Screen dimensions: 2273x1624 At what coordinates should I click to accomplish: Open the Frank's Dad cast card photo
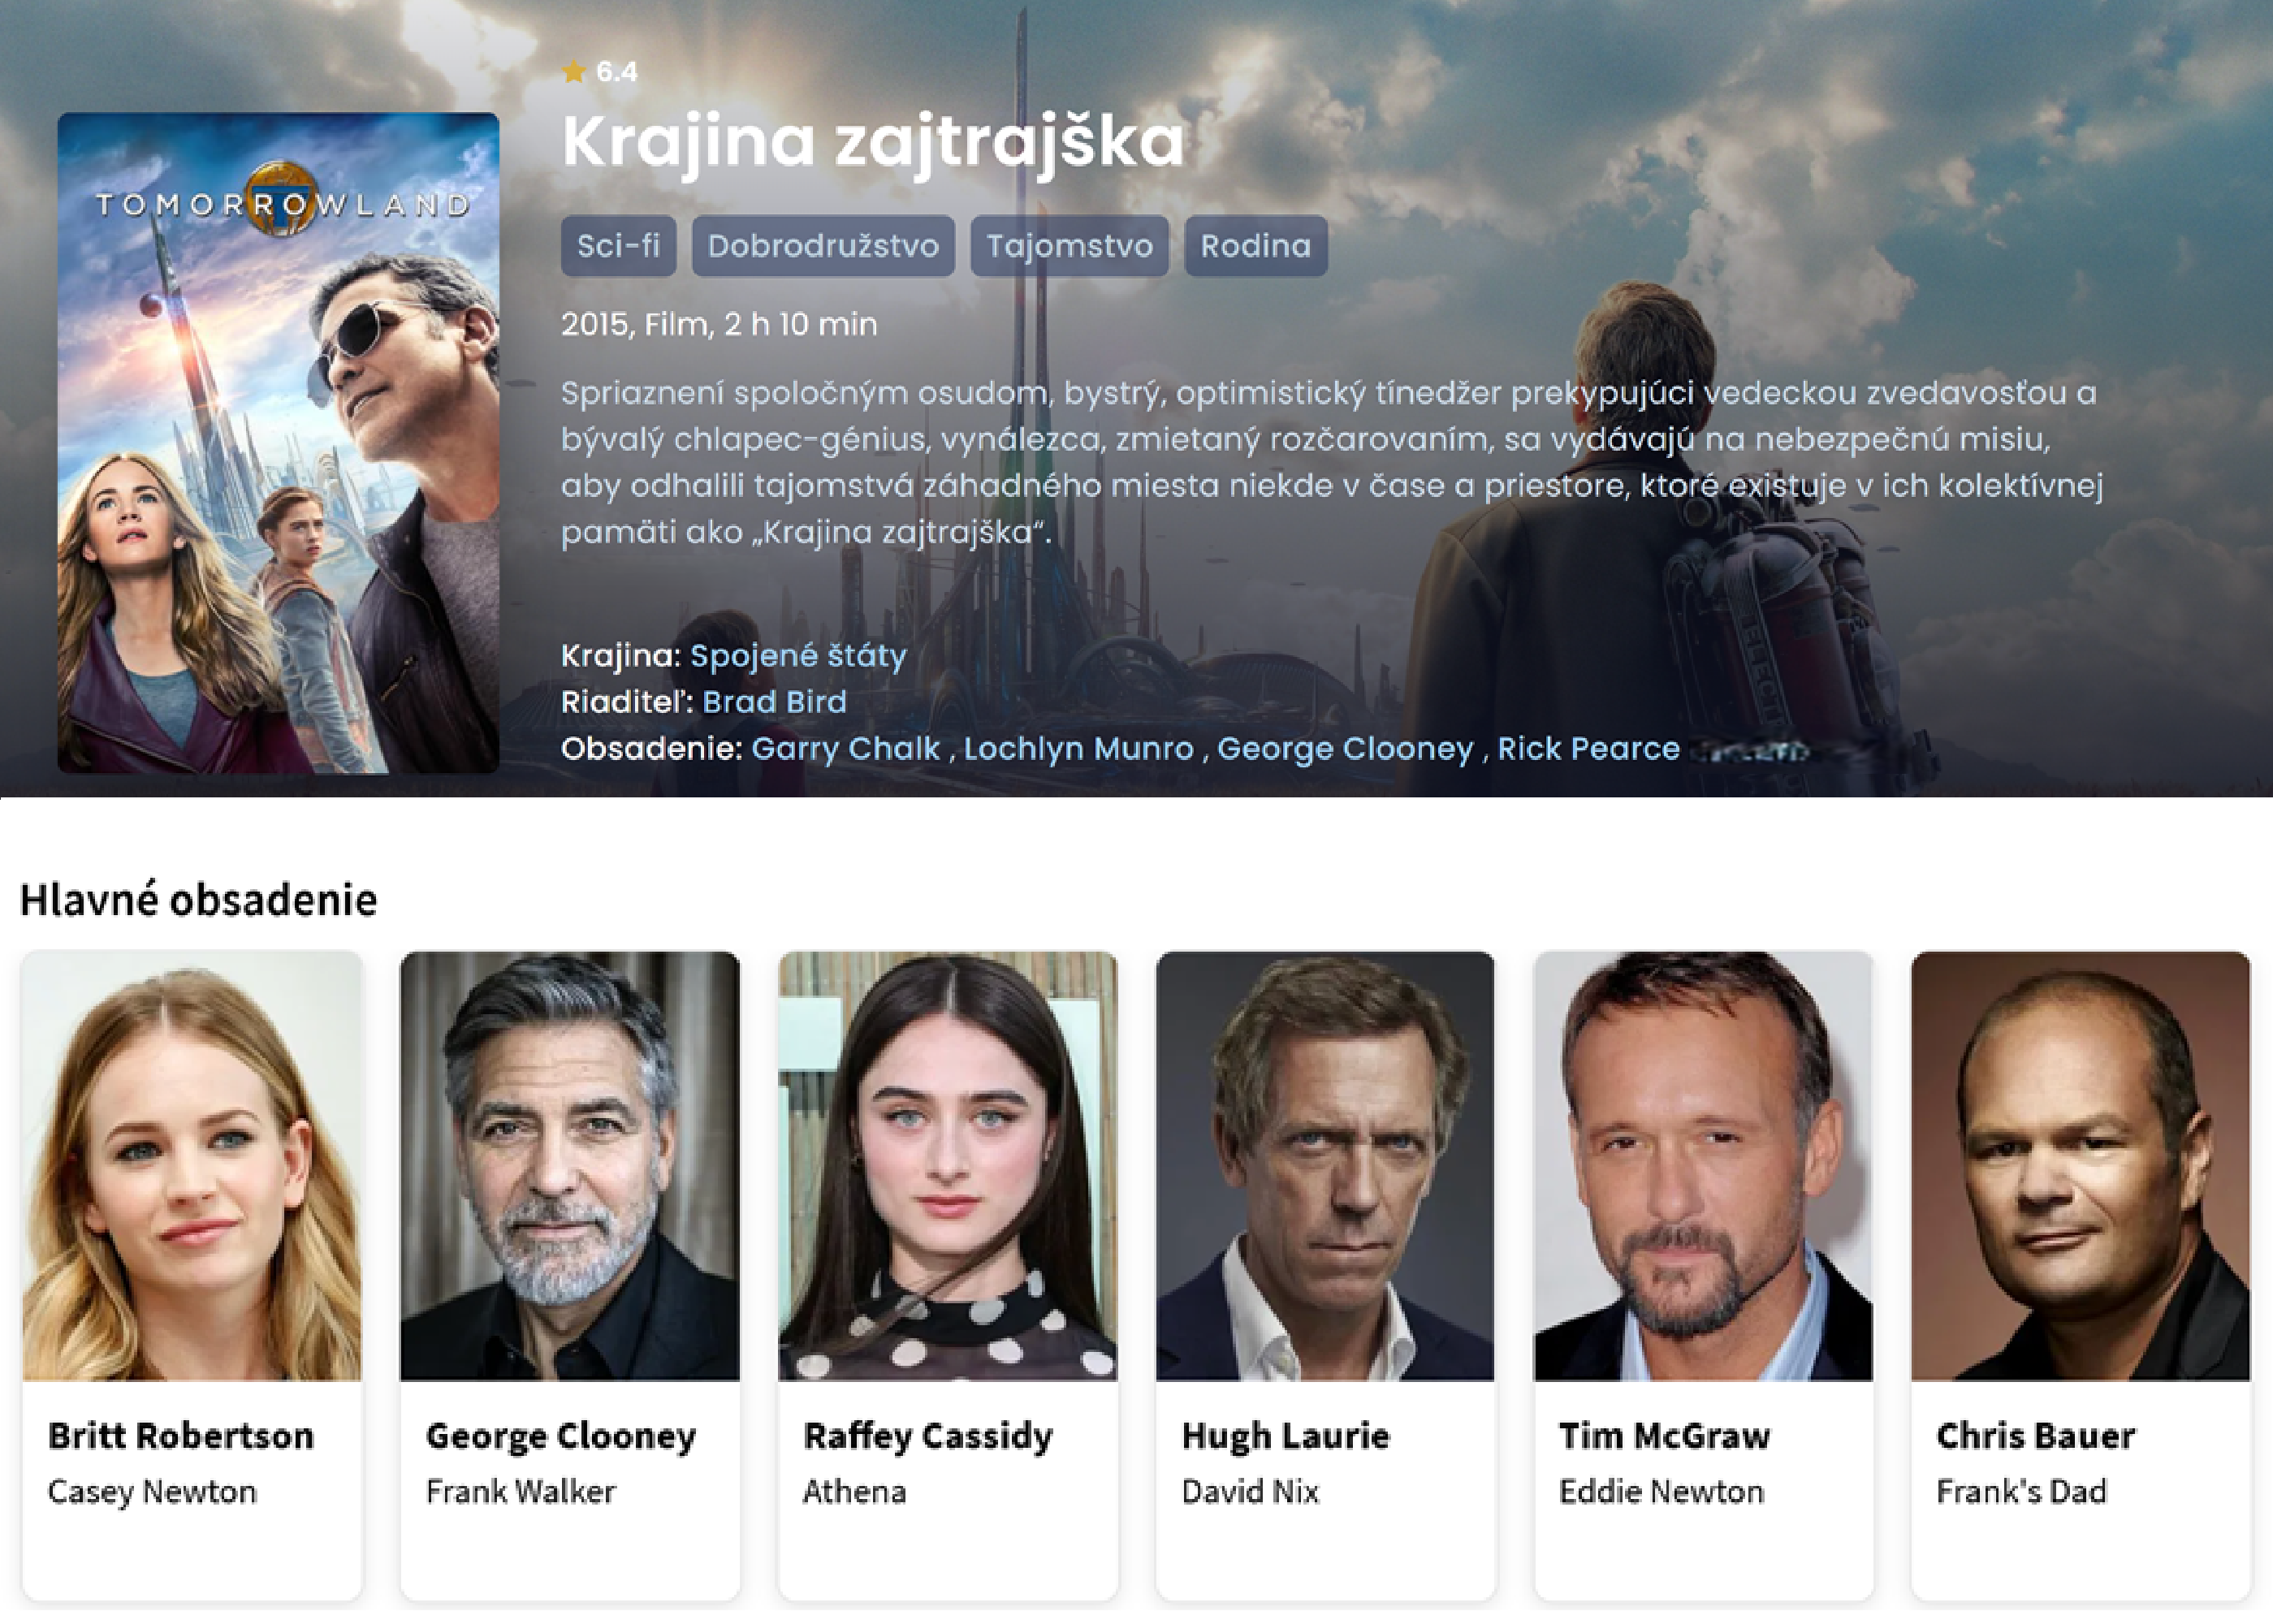click(2080, 1165)
